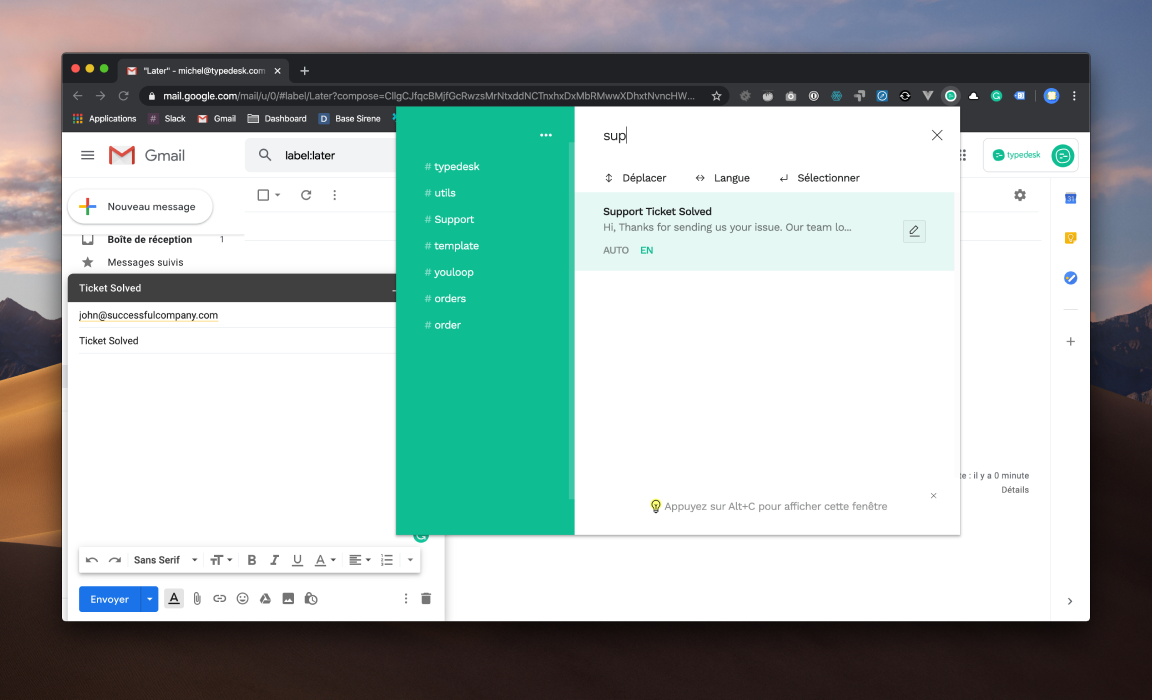Insert a numbered list

pyautogui.click(x=386, y=560)
